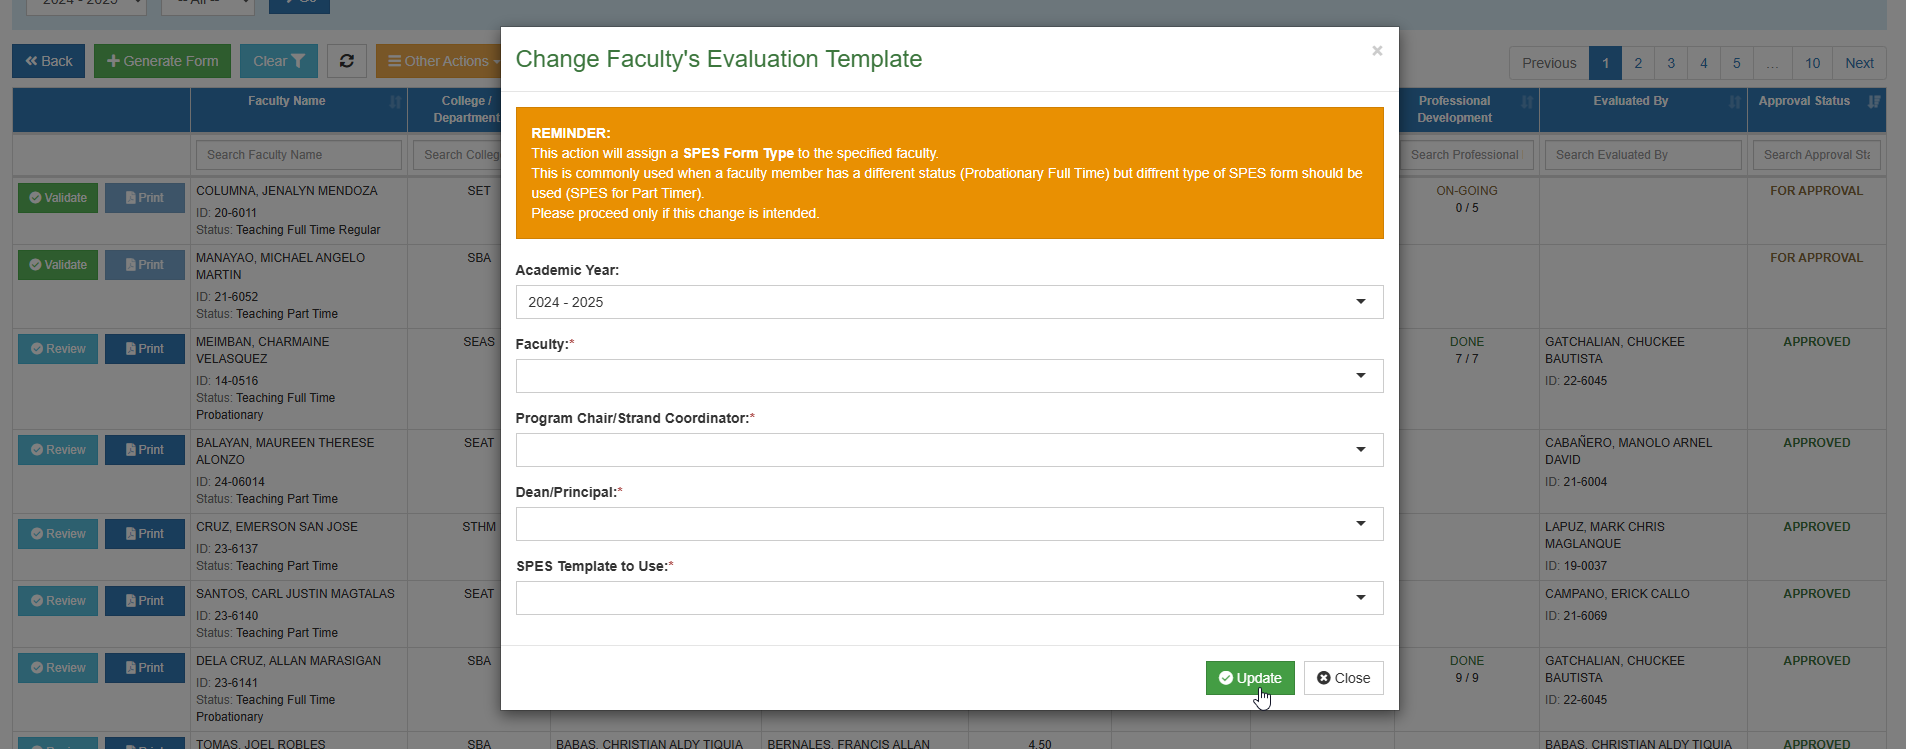This screenshot has height=749, width=1906.
Task: Review MEIMBAN, CHARMAINE VELASQUEZ row
Action: [58, 349]
